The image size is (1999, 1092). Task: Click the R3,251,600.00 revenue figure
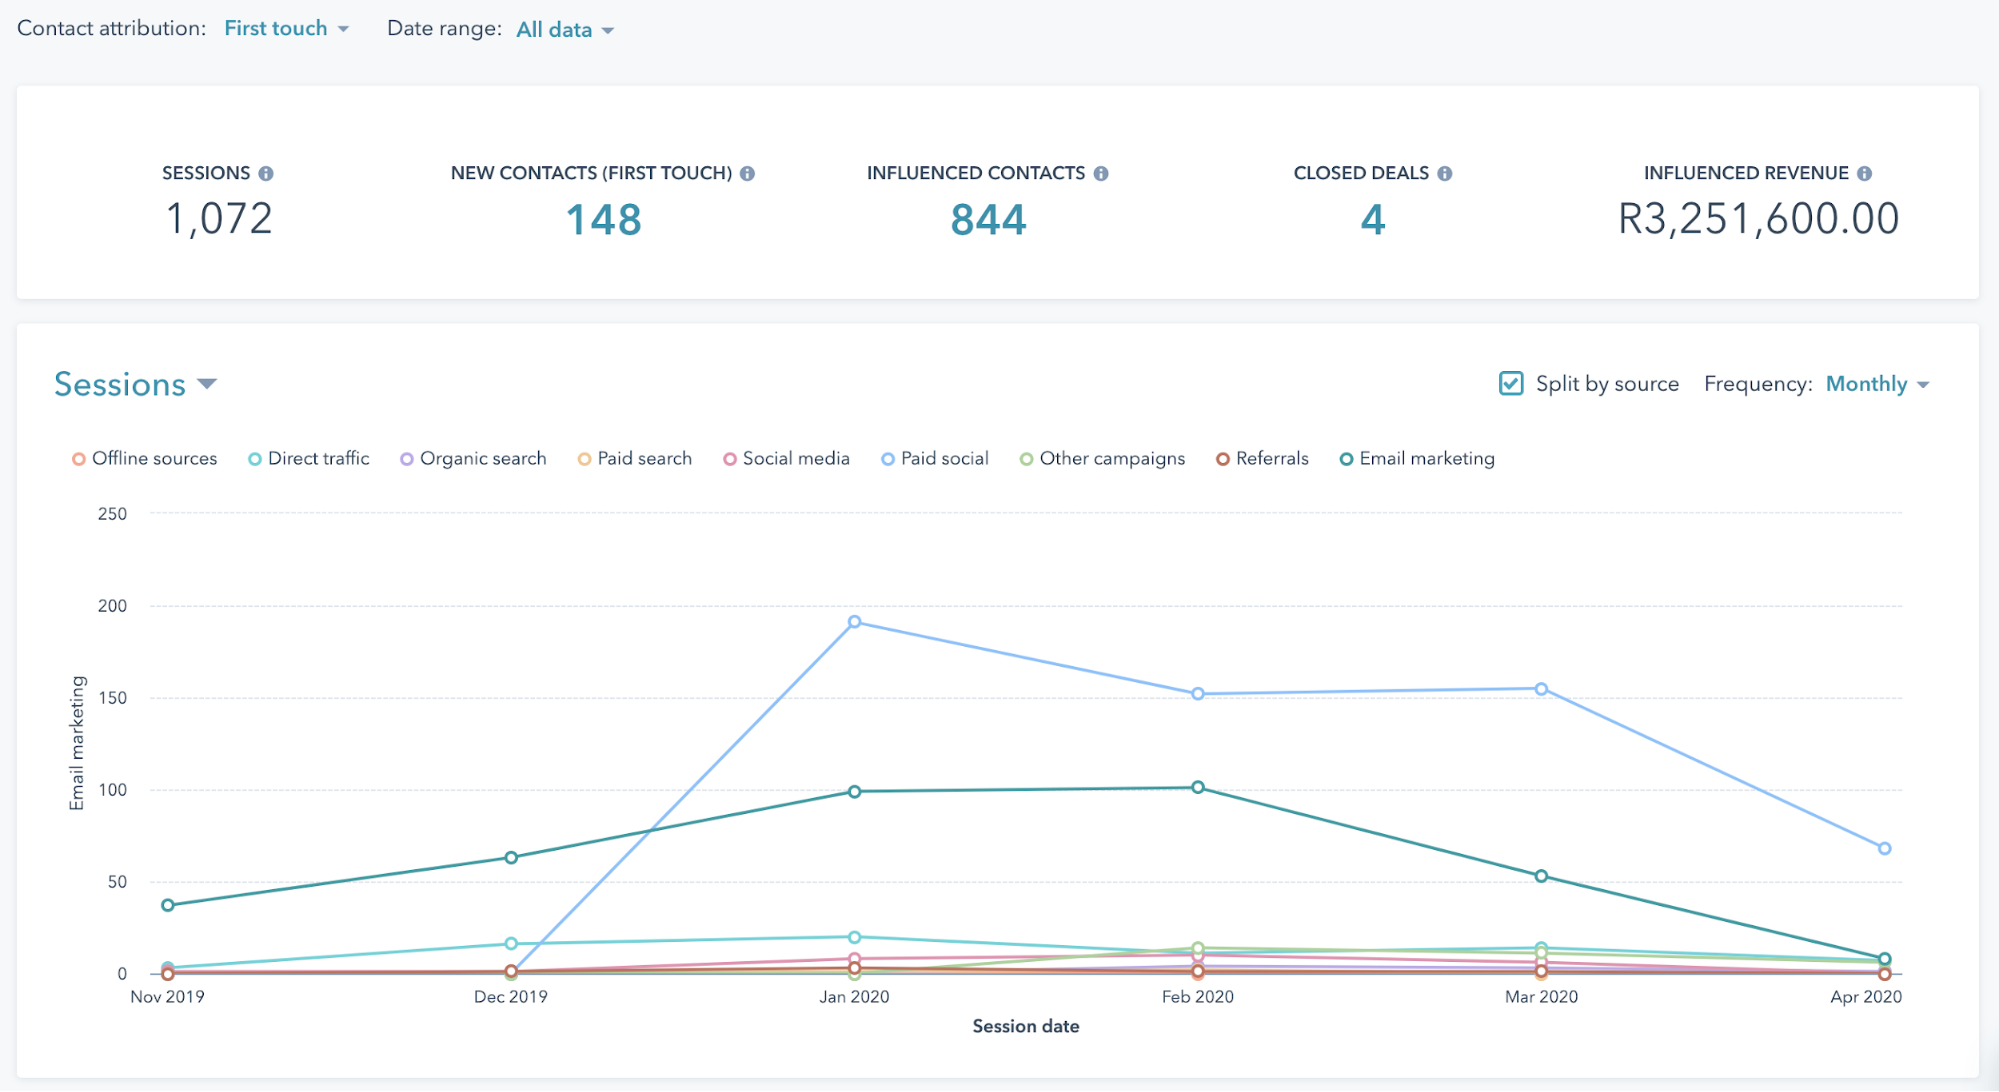click(x=1758, y=220)
